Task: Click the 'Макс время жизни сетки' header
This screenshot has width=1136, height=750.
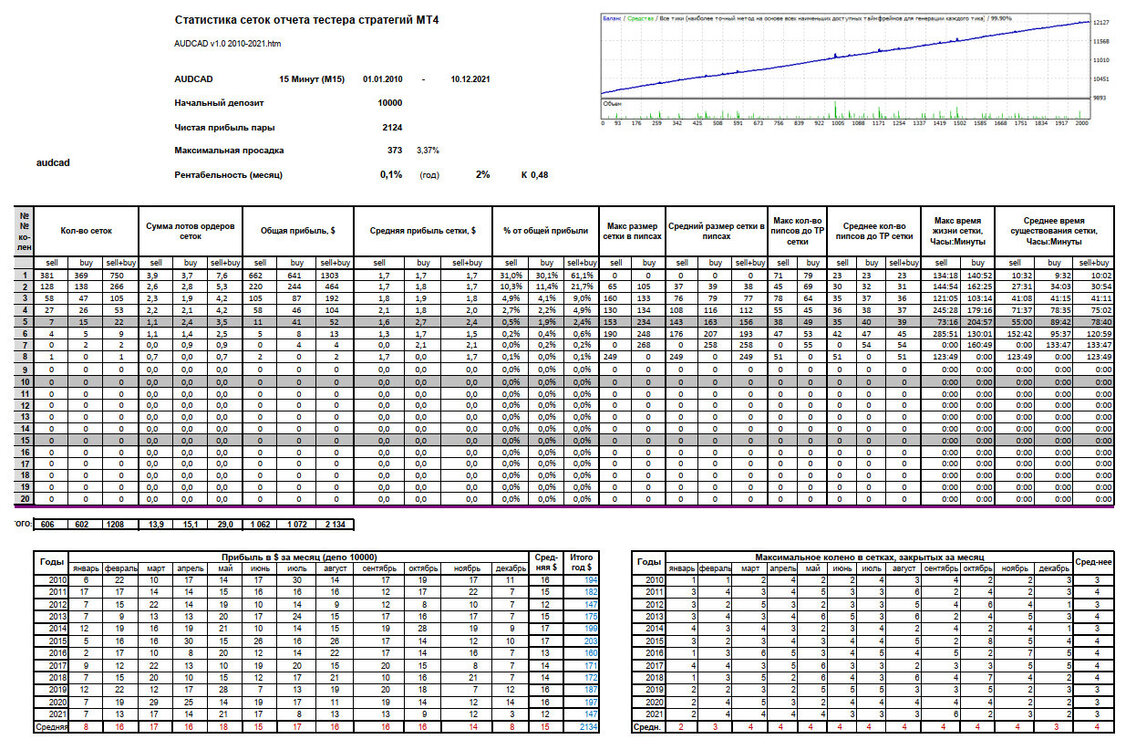Action: 958,231
